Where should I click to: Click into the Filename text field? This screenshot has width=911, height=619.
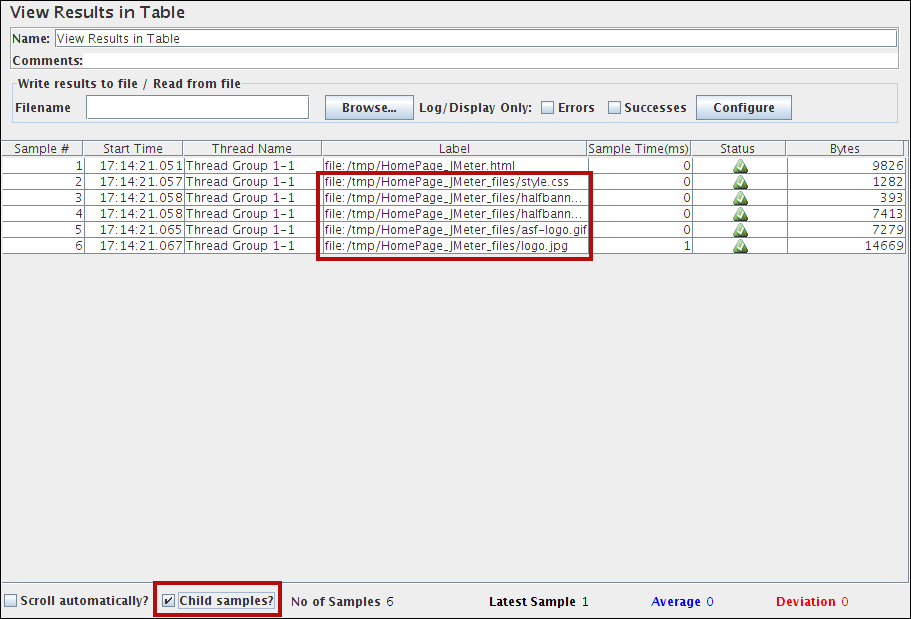tap(197, 108)
